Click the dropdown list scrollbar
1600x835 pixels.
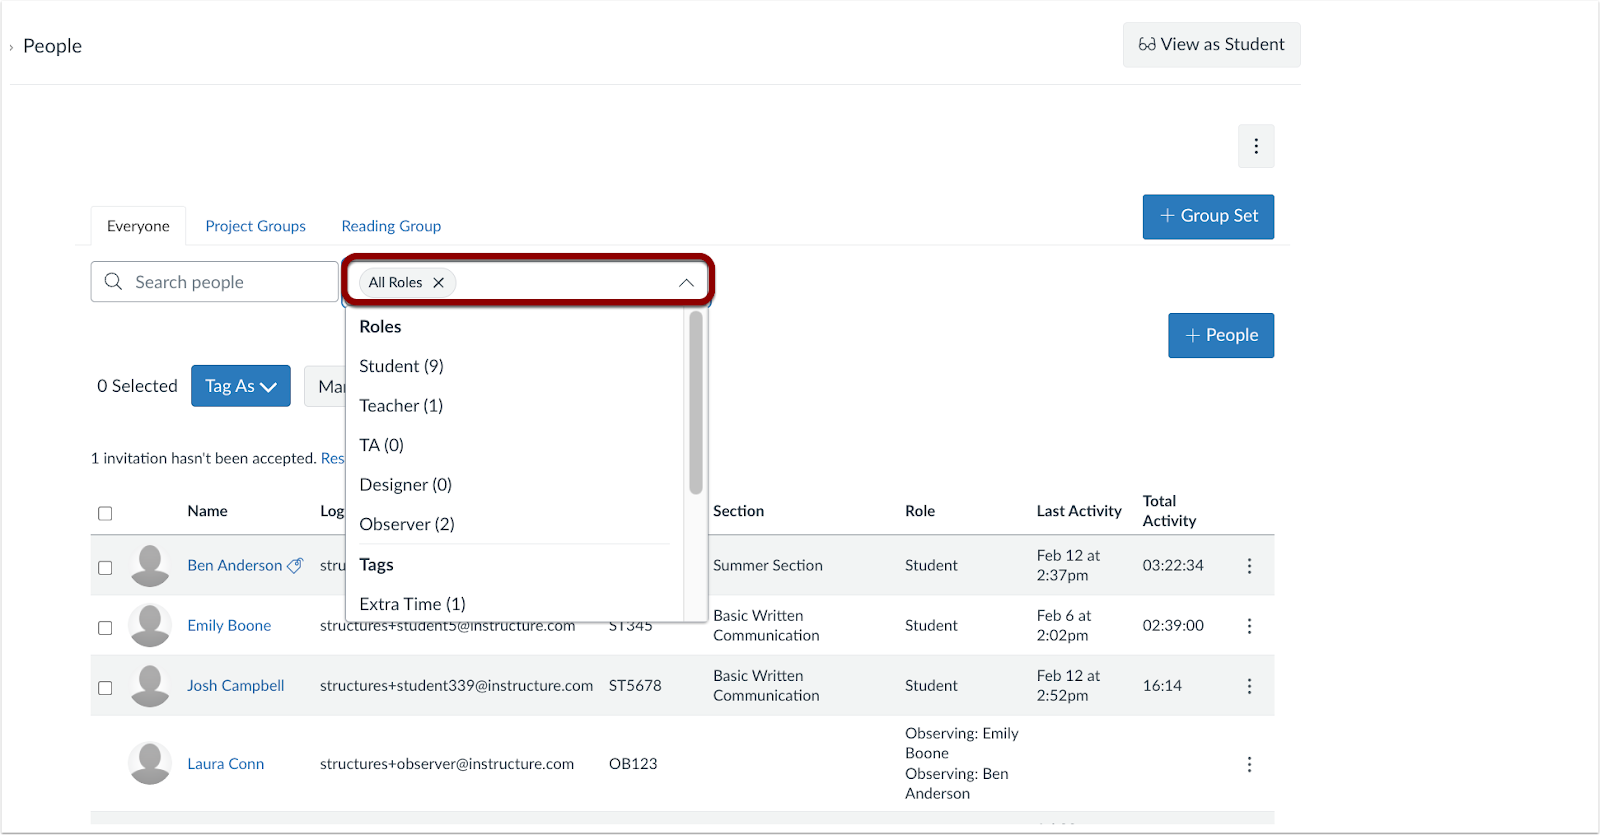[x=696, y=402]
